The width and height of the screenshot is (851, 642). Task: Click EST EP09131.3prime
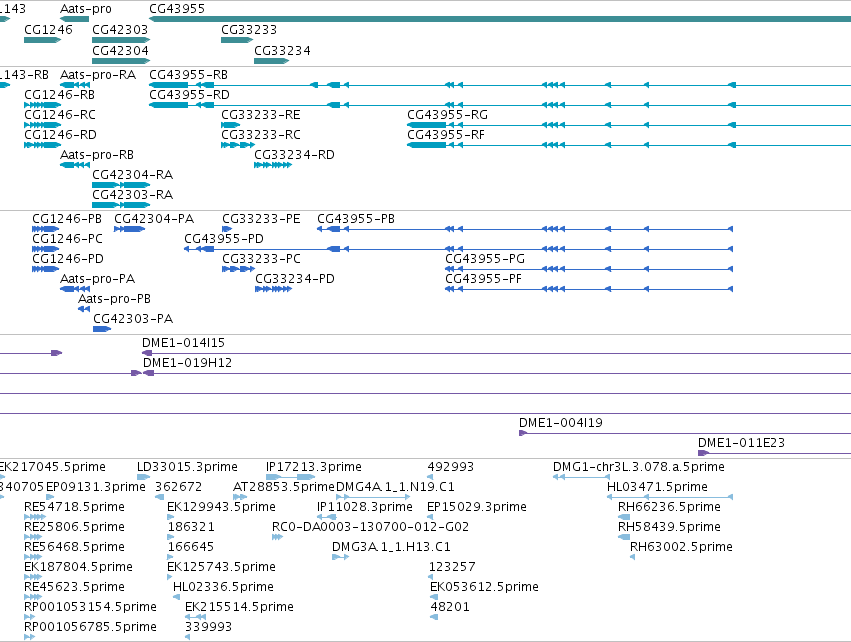coord(50,497)
